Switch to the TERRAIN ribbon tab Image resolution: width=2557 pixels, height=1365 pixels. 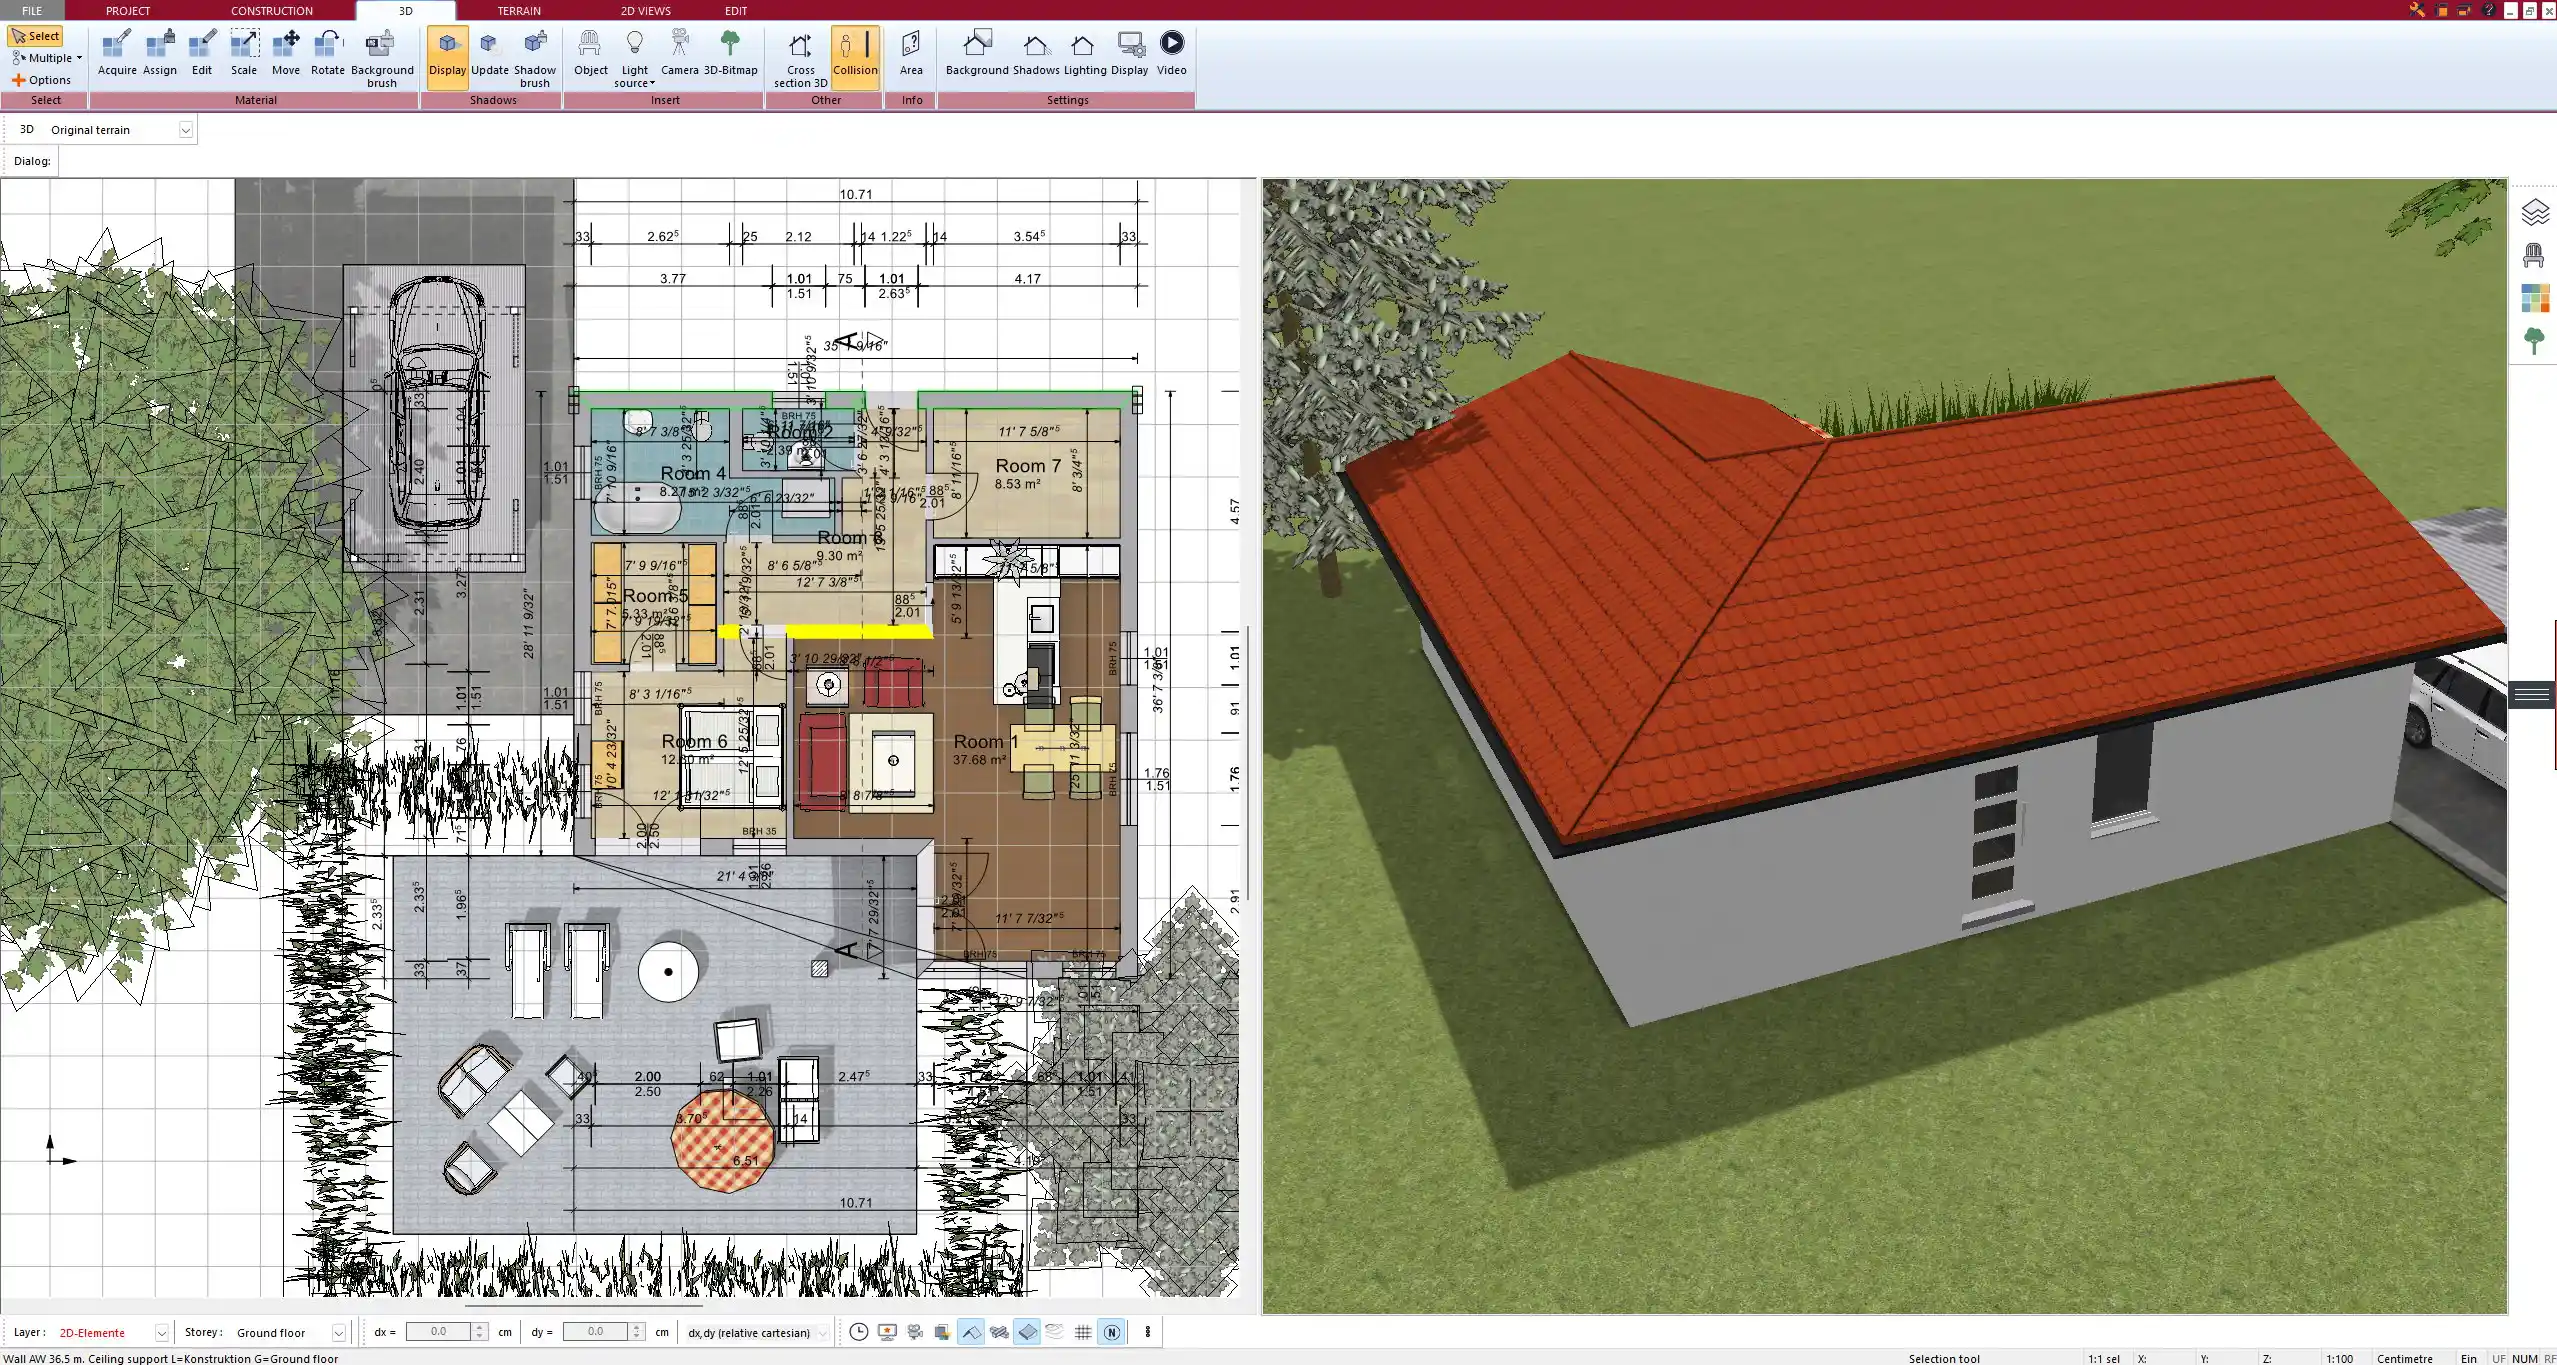coord(517,10)
